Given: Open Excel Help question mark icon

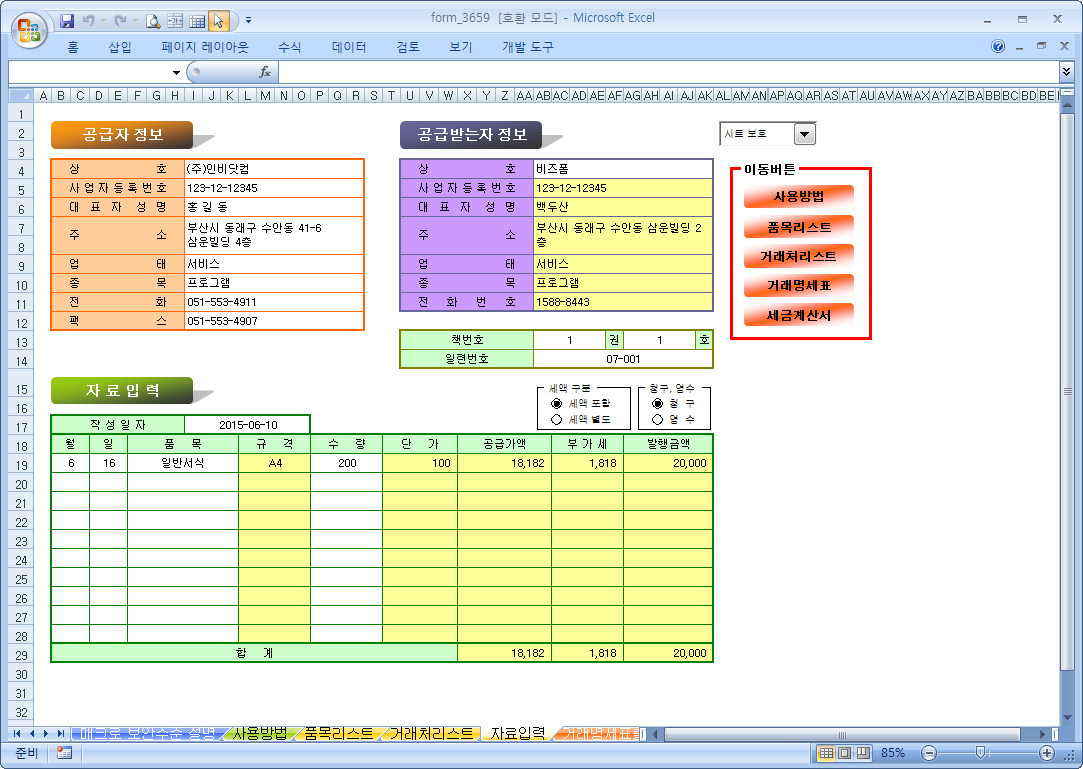Looking at the screenshot, I should coord(998,47).
